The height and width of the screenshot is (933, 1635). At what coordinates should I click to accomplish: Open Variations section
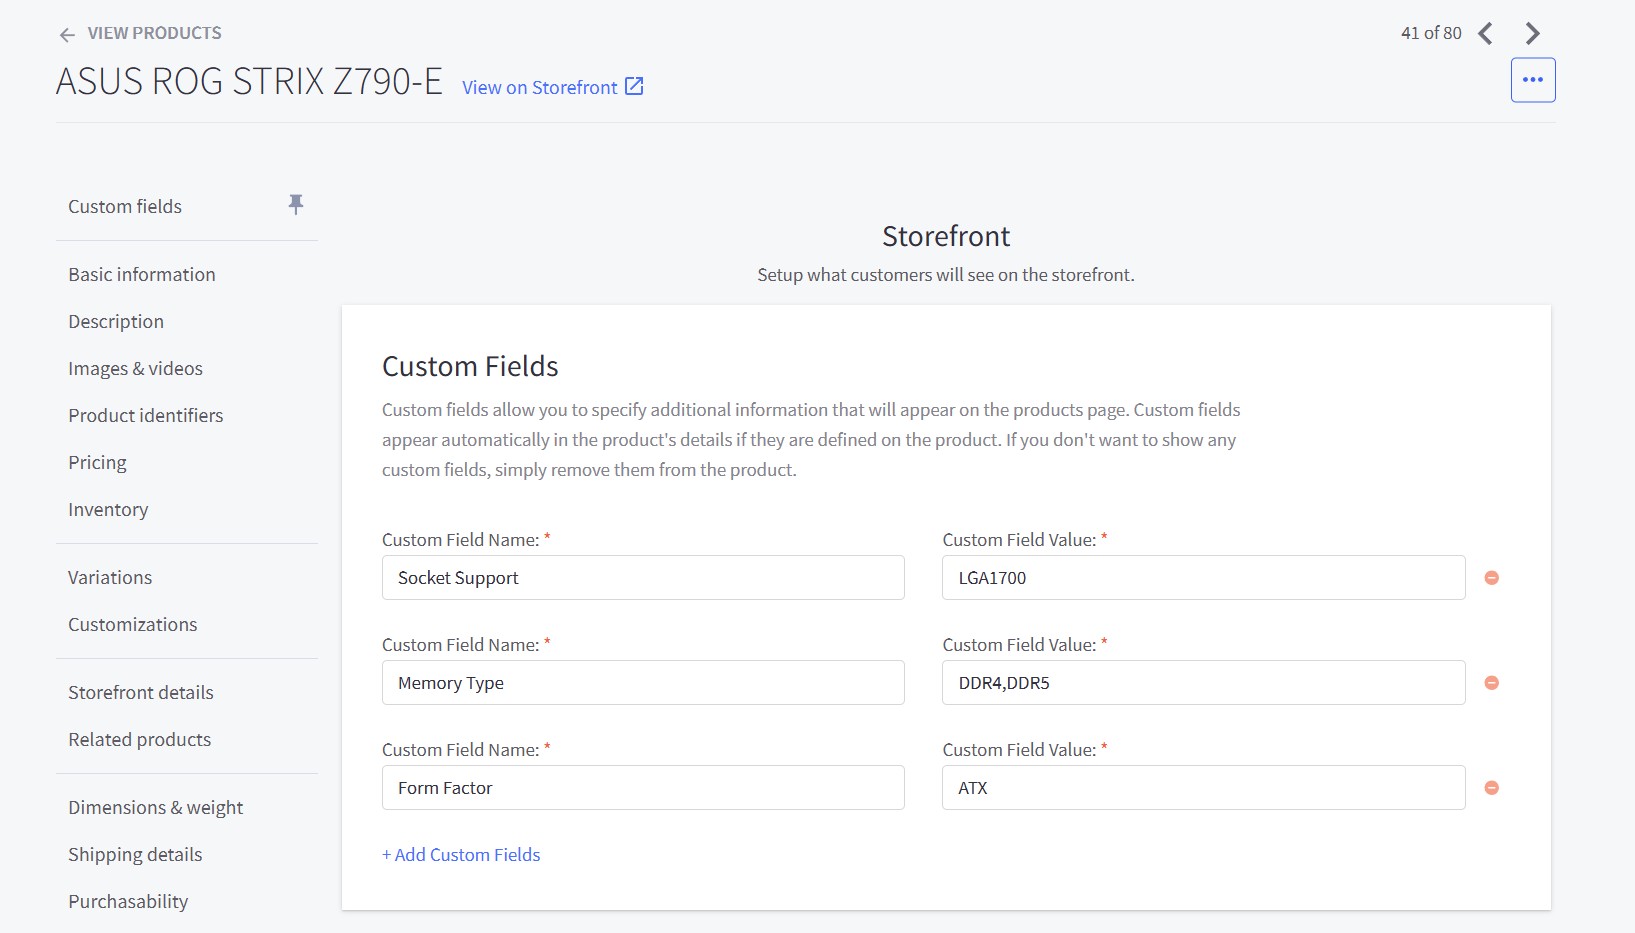110,578
